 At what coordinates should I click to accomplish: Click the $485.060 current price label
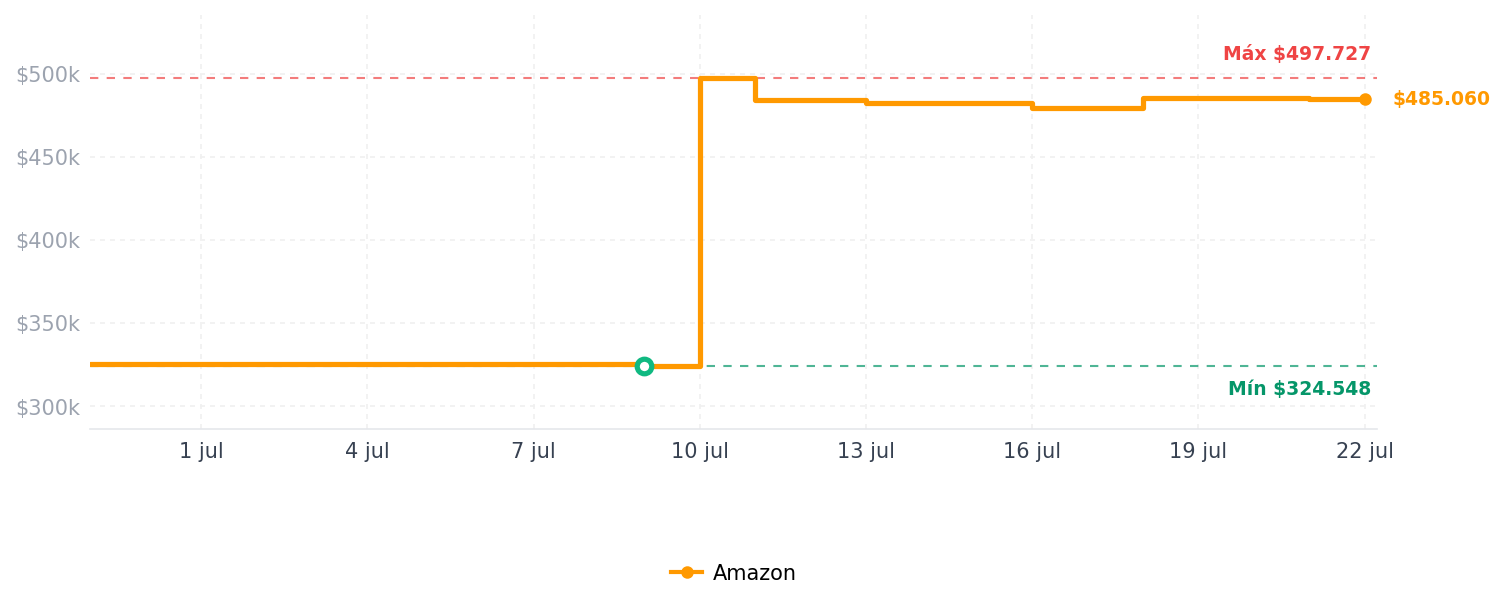[1441, 99]
